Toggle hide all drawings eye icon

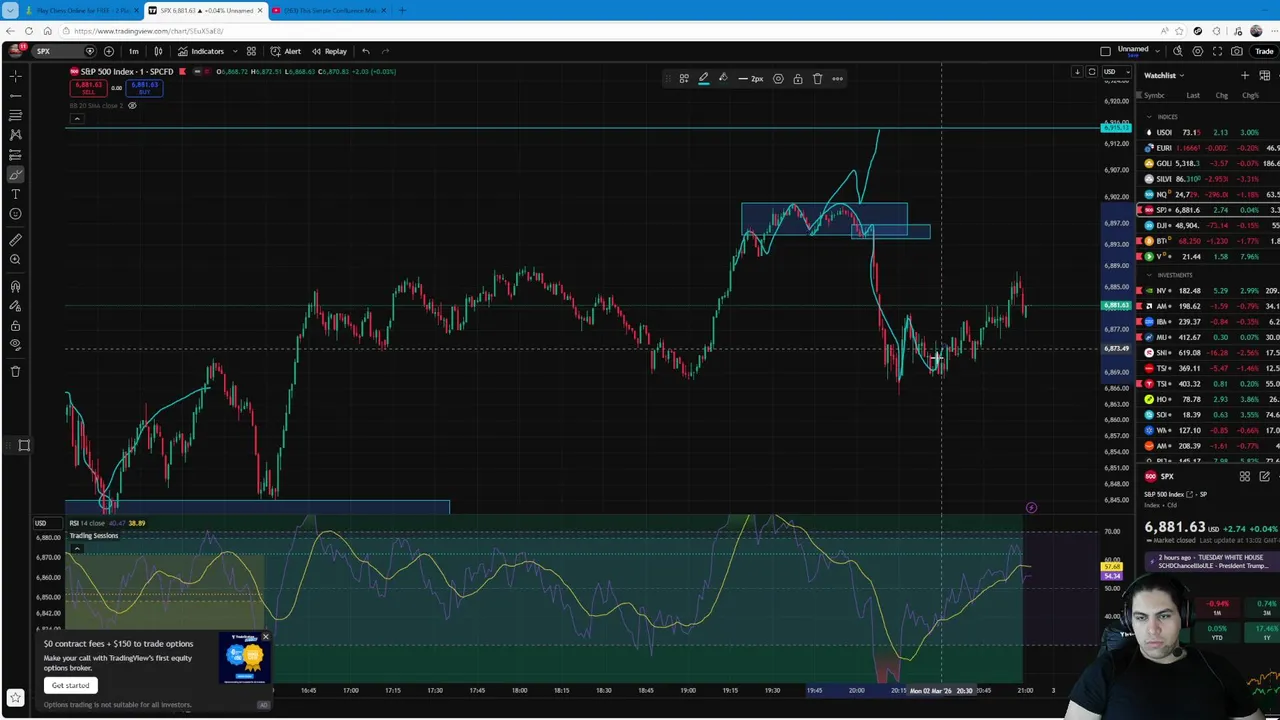pyautogui.click(x=15, y=345)
